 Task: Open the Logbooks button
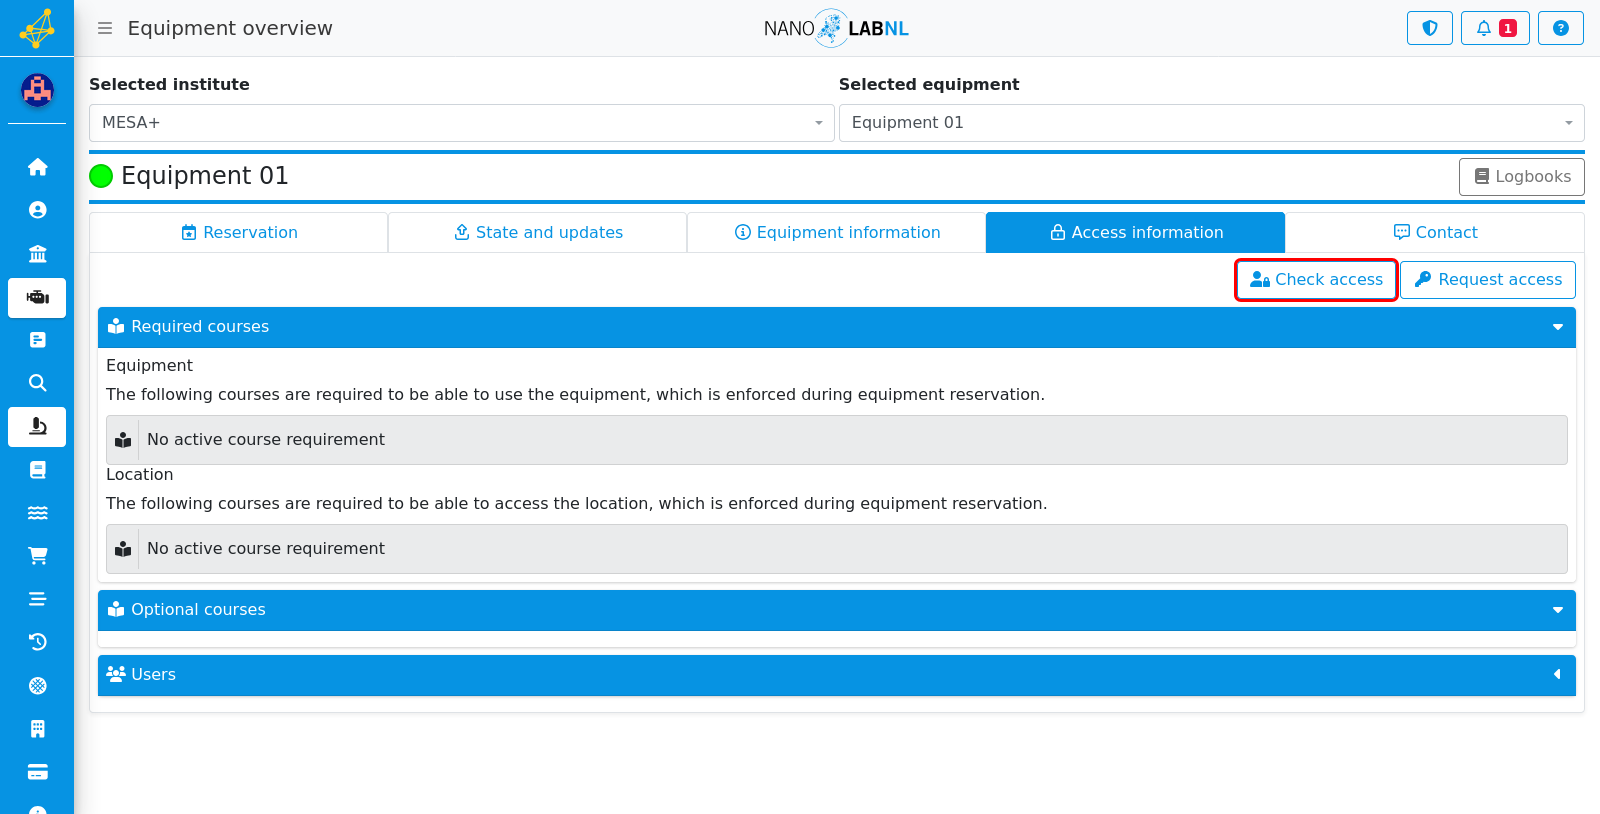coord(1522,177)
